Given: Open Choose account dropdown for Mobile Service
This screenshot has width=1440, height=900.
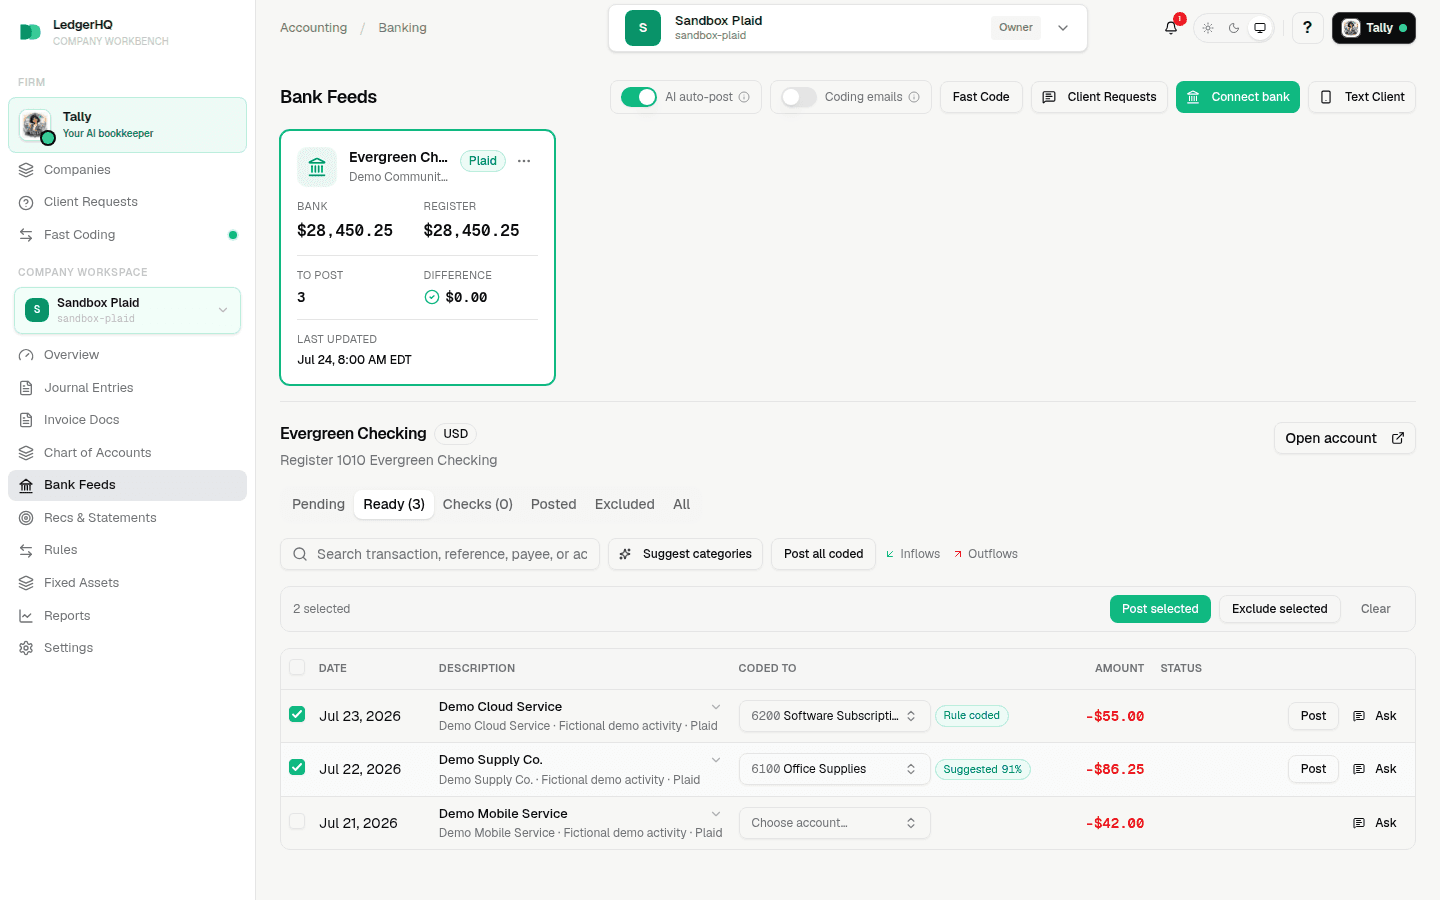Looking at the screenshot, I should 834,823.
